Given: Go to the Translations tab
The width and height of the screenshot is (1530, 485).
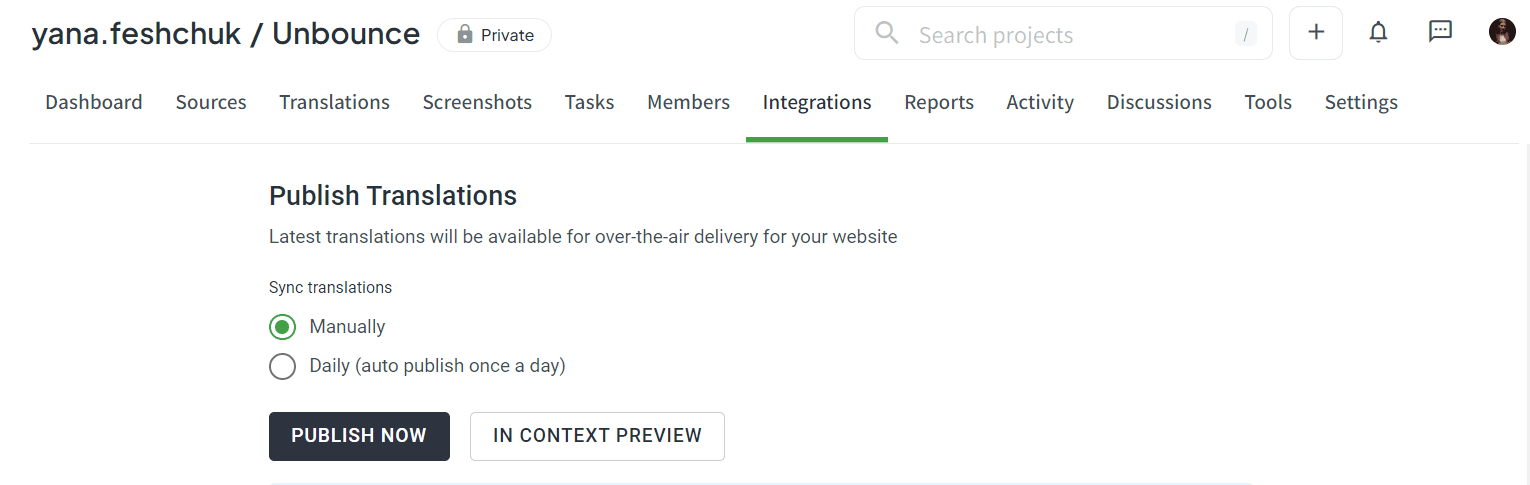Looking at the screenshot, I should 334,102.
